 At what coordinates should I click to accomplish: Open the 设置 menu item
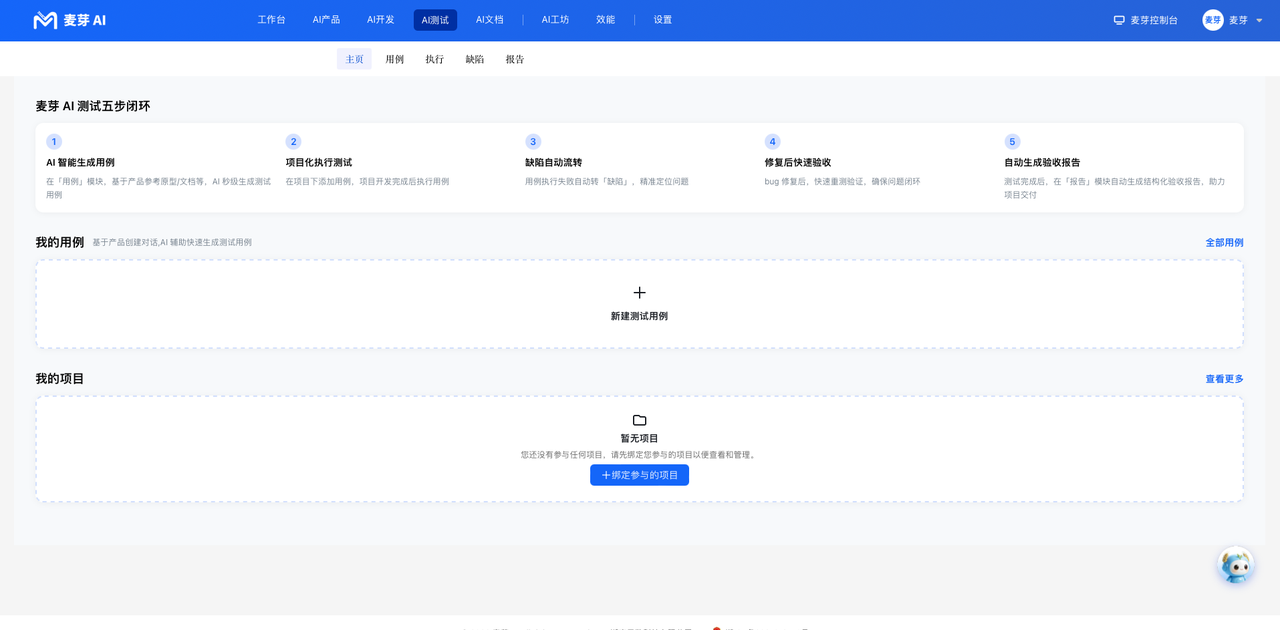(663, 20)
